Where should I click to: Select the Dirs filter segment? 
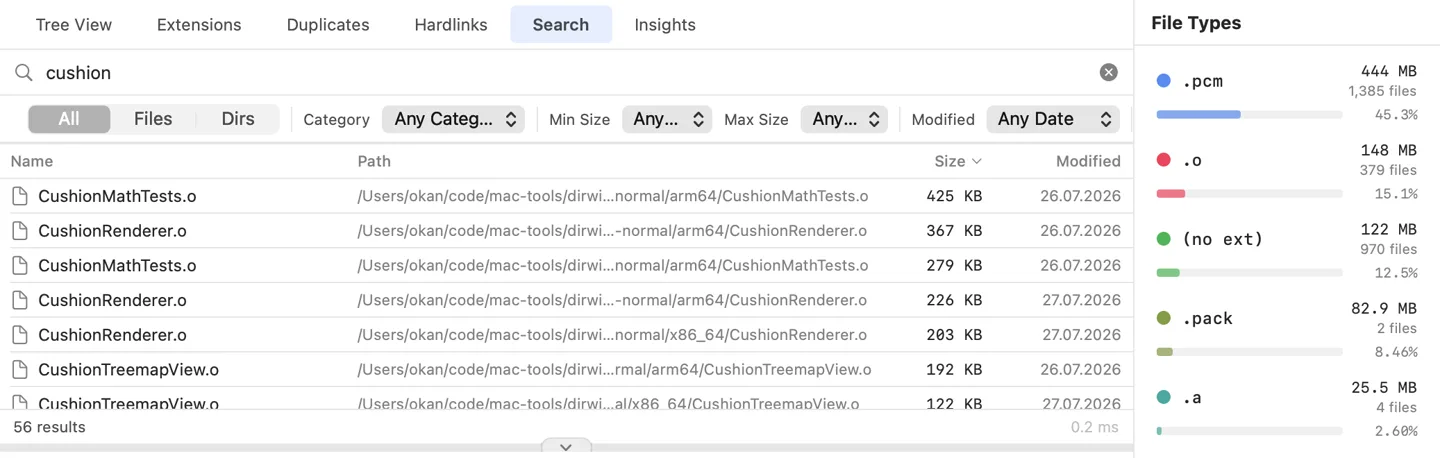click(238, 119)
